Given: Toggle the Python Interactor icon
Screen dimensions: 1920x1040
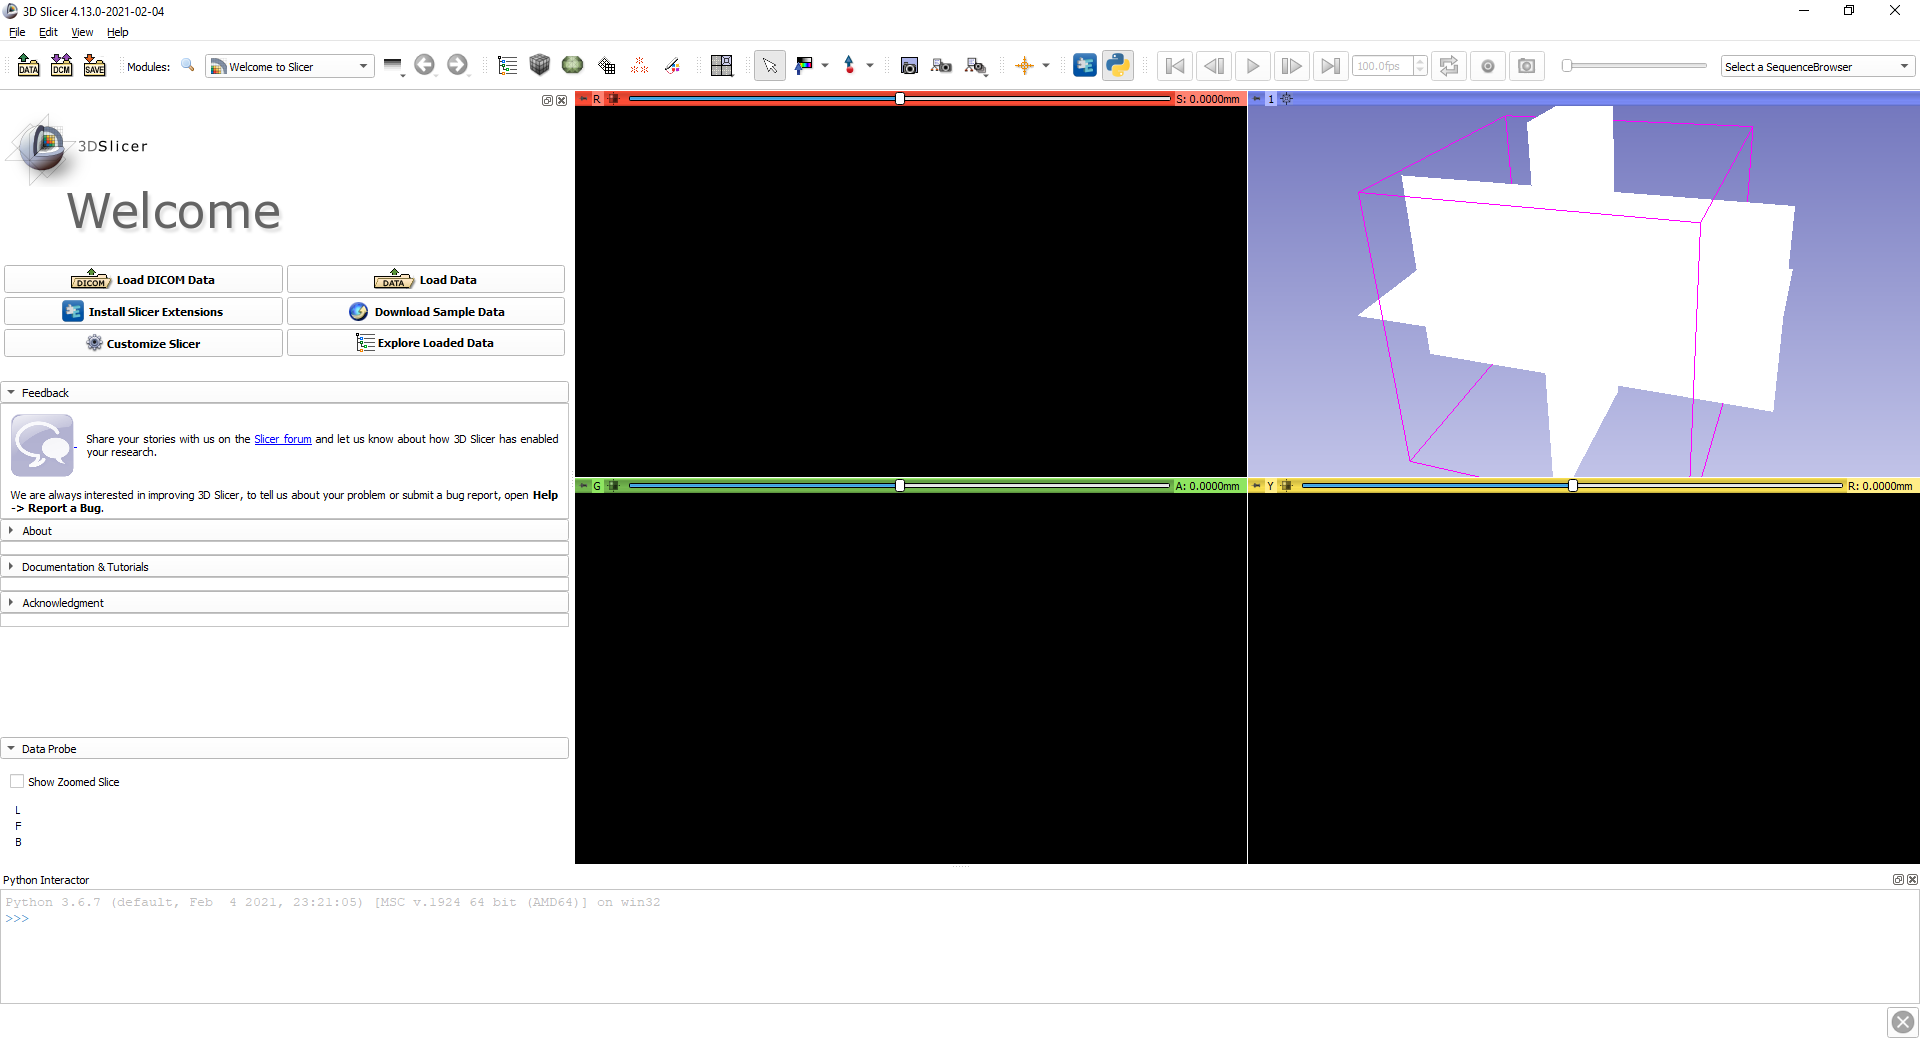Looking at the screenshot, I should pyautogui.click(x=1117, y=65).
